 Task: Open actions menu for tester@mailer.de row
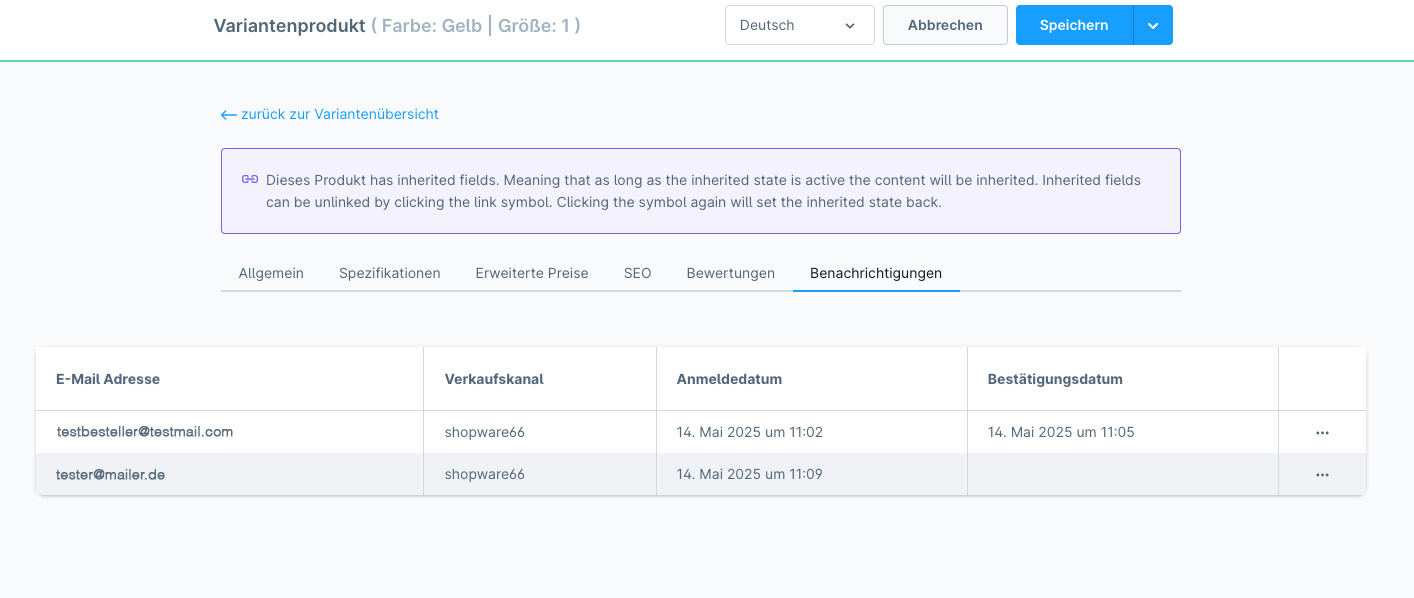pos(1322,475)
